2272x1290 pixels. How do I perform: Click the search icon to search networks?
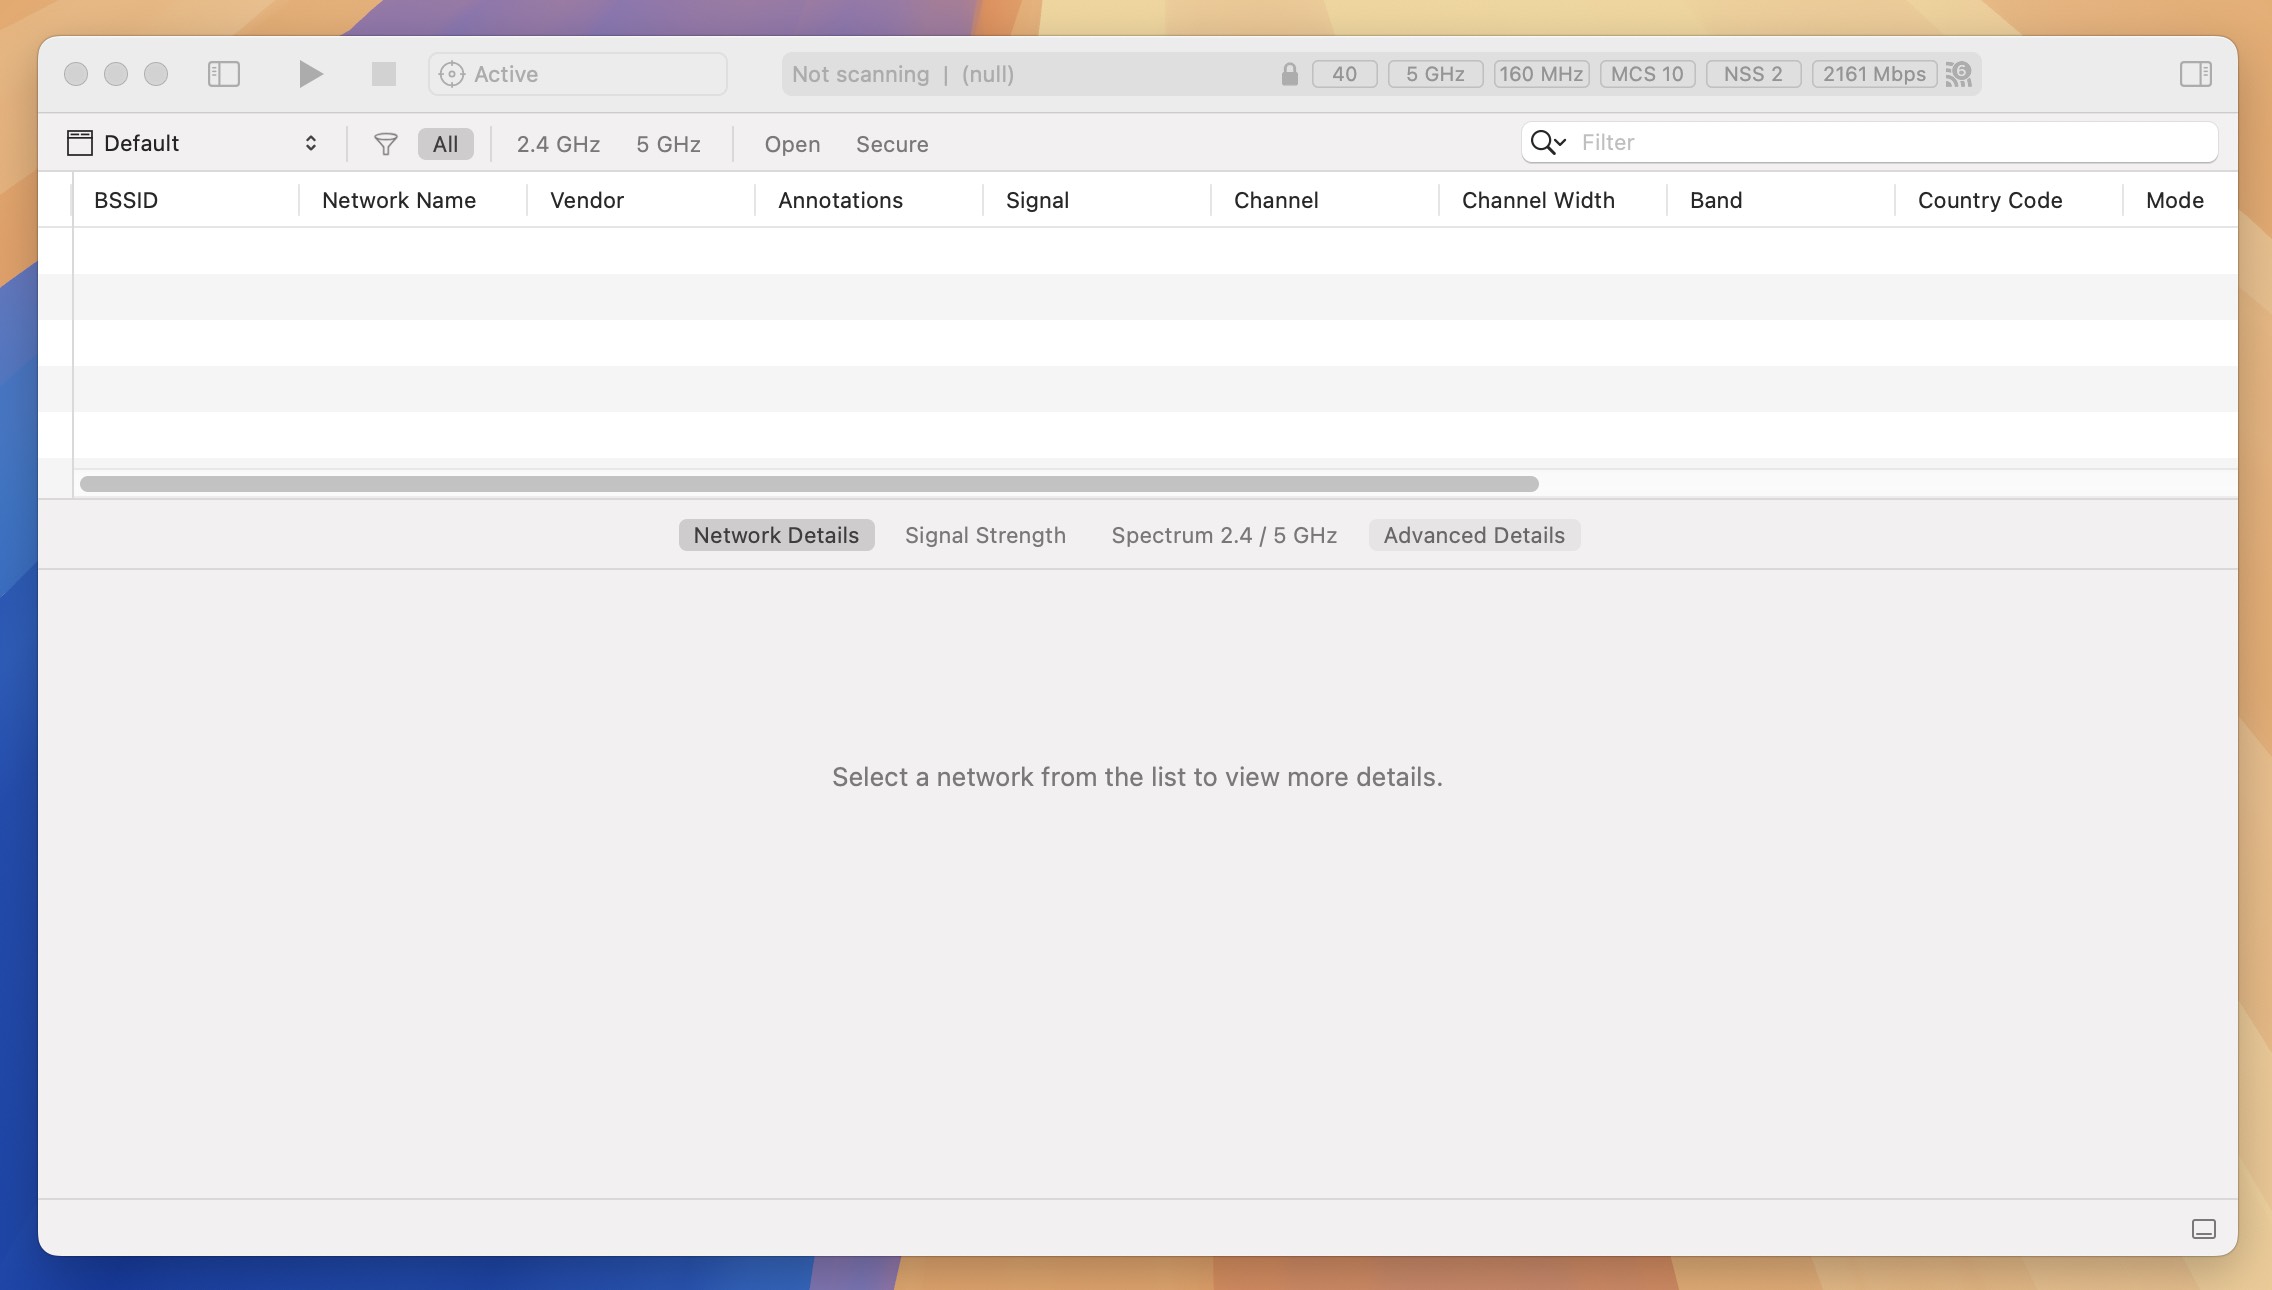(1545, 142)
